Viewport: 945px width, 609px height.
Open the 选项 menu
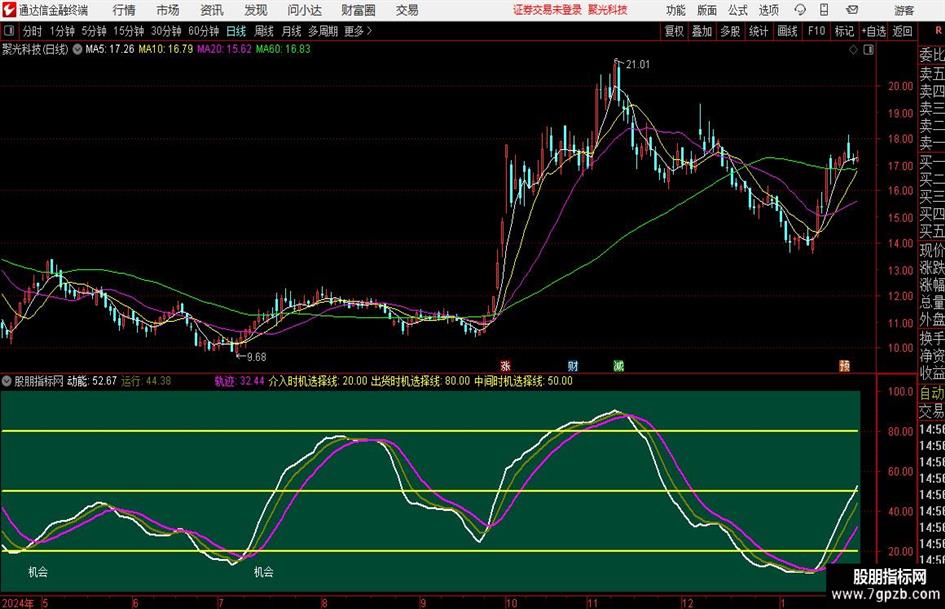click(x=768, y=10)
